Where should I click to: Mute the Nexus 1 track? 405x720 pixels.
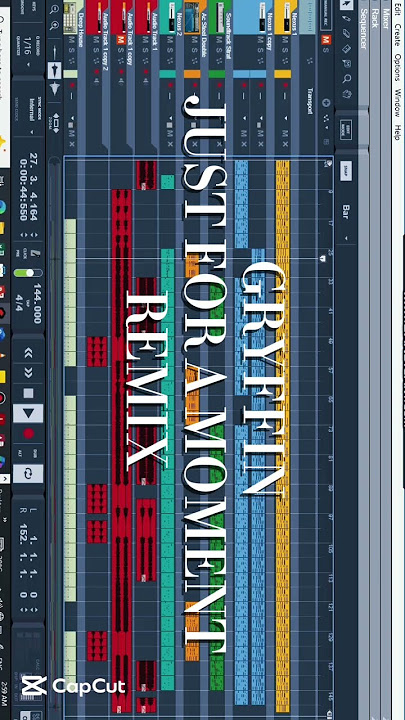click(x=285, y=39)
